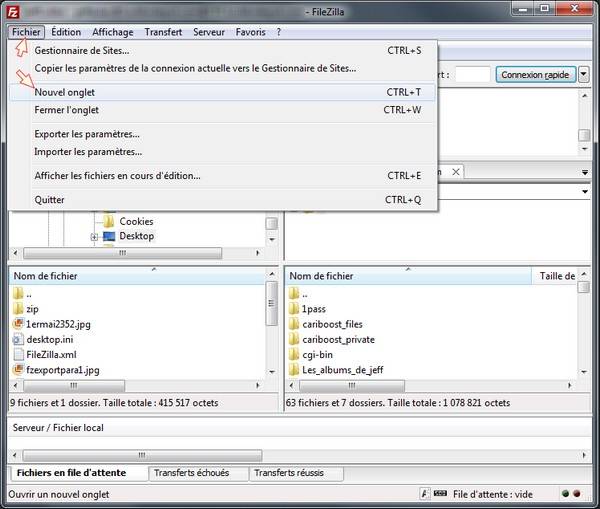
Task: Open the ? help menu
Action: (x=279, y=32)
